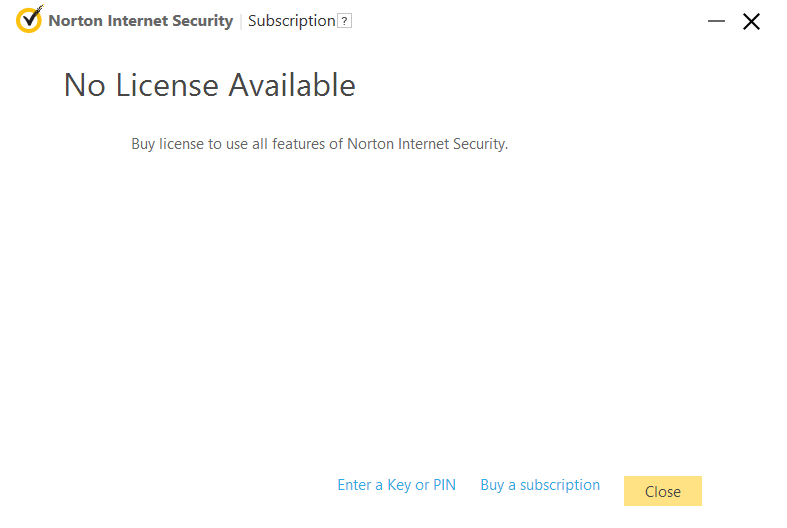Select the yellow Close button

tap(663, 491)
